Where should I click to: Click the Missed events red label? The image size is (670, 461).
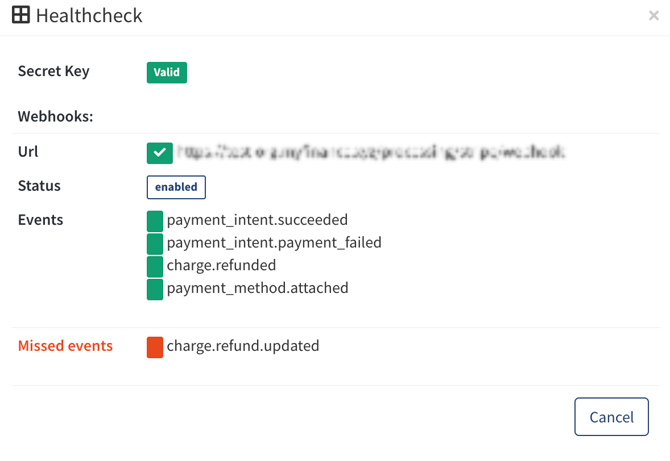(x=65, y=346)
